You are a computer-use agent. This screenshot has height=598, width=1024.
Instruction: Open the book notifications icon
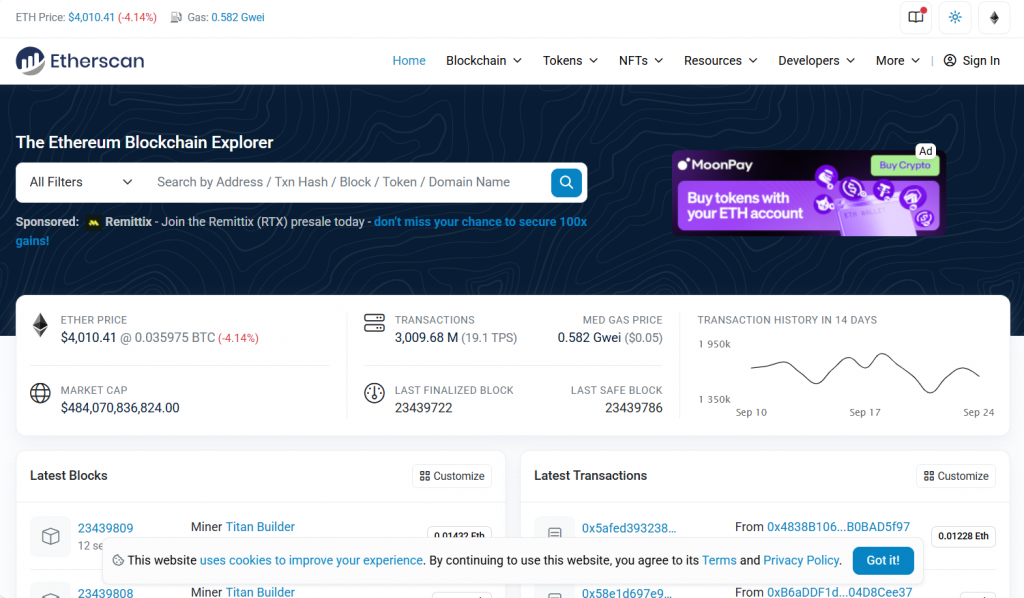[x=916, y=17]
